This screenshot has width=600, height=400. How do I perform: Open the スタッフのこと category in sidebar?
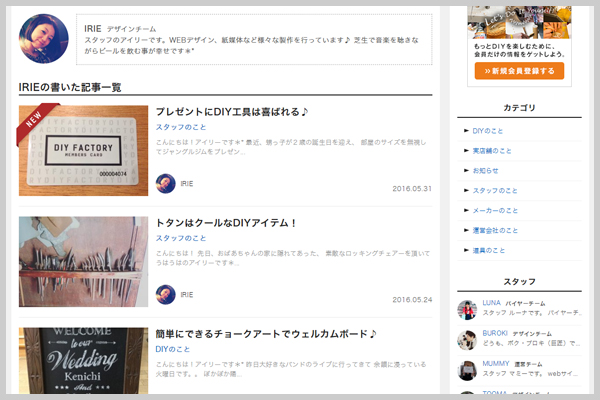tap(495, 191)
